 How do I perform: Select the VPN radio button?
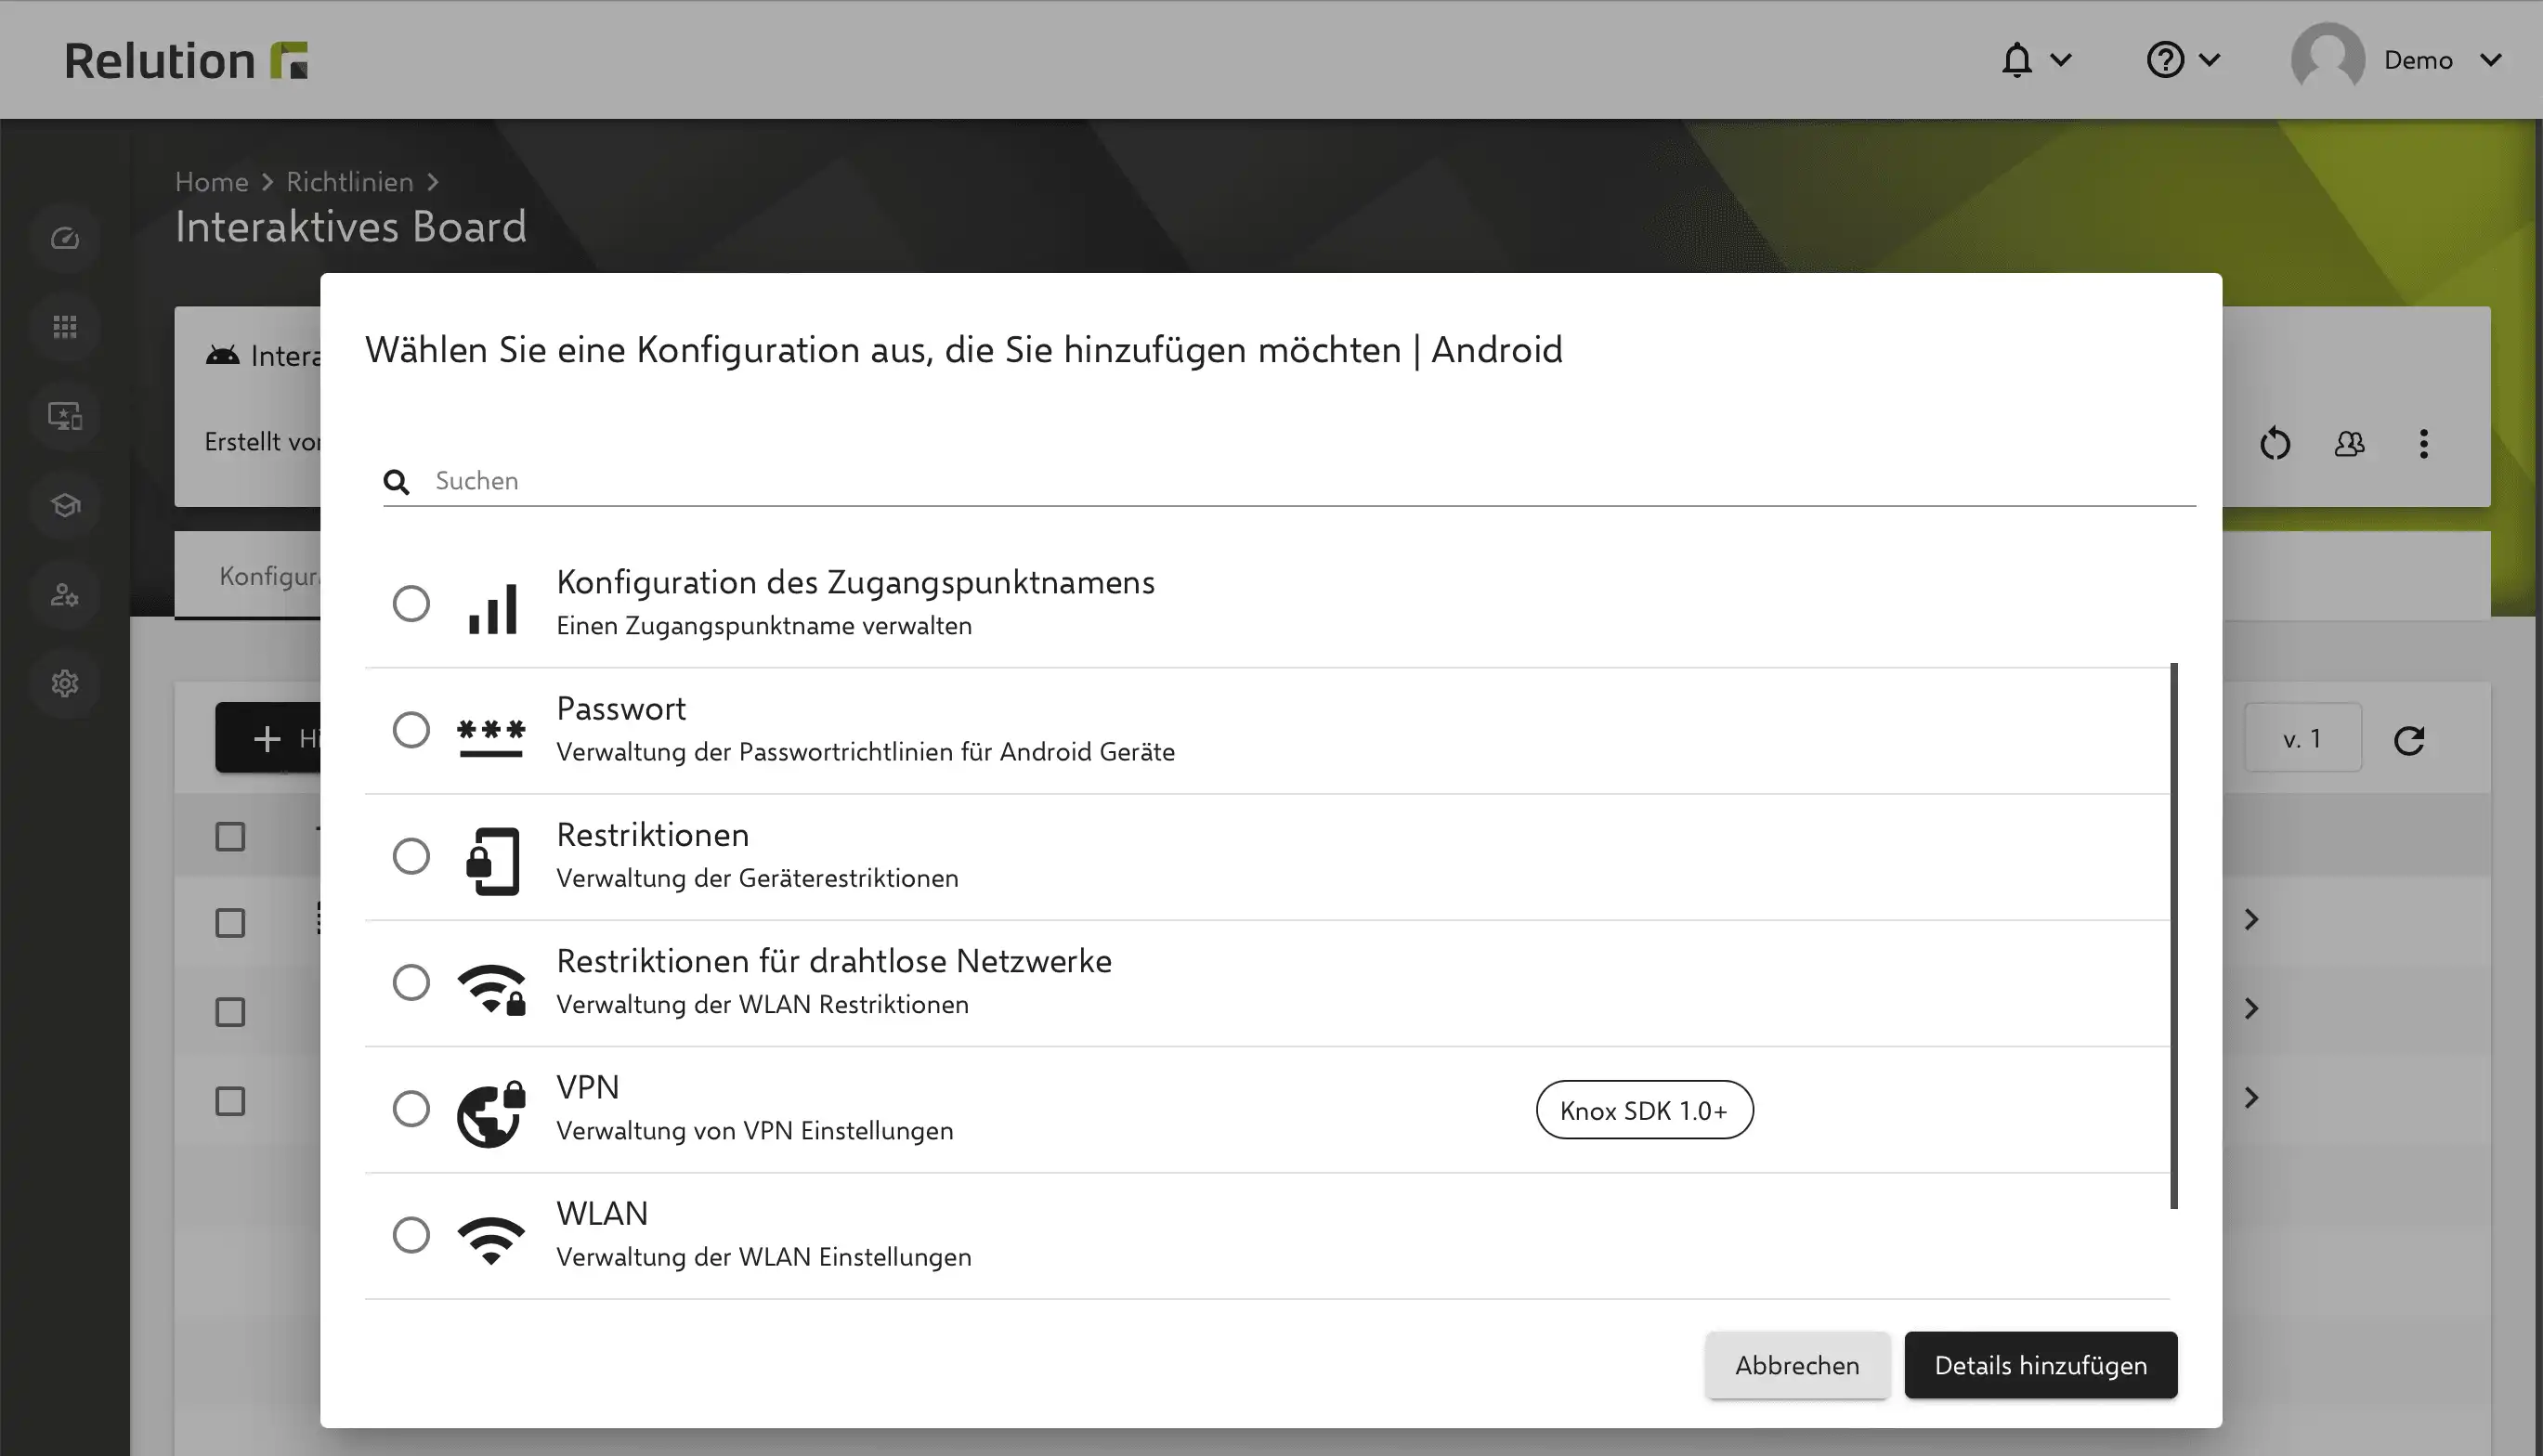(x=411, y=1108)
